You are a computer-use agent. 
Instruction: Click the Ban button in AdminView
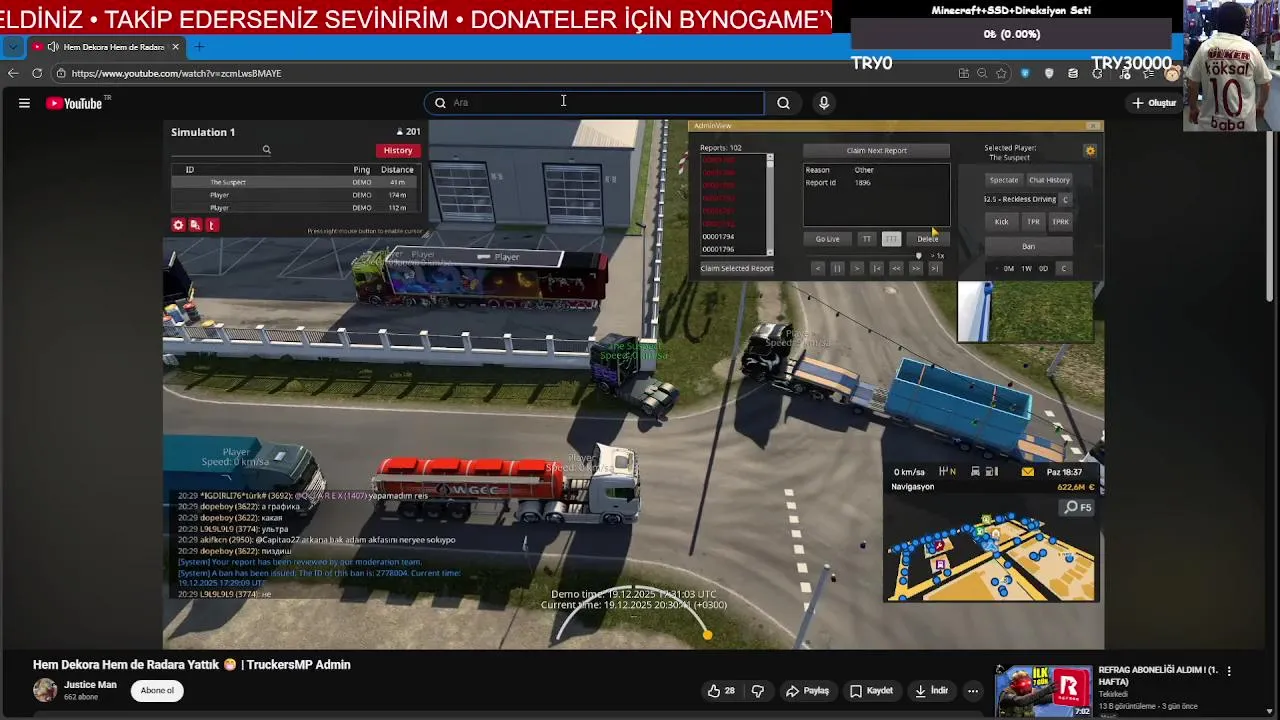(1028, 246)
